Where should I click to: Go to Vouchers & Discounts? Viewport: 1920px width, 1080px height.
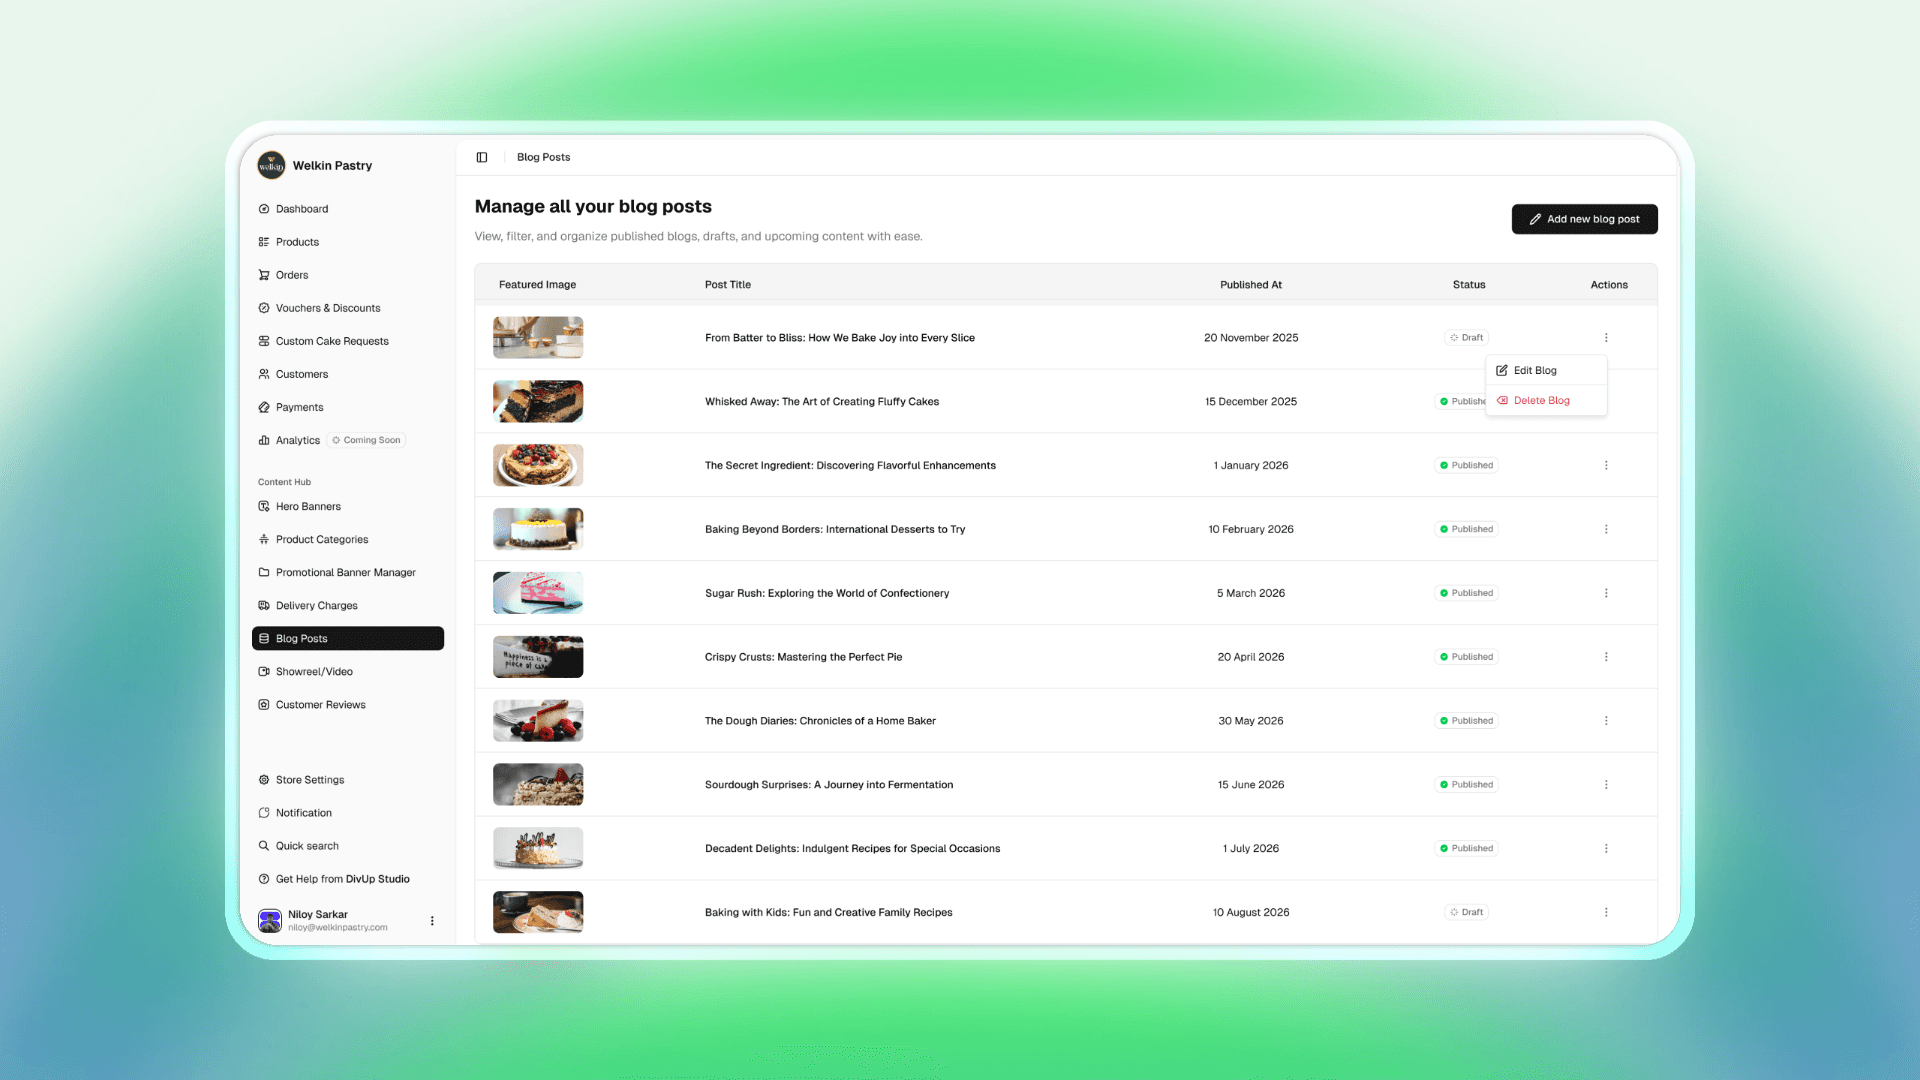(327, 308)
